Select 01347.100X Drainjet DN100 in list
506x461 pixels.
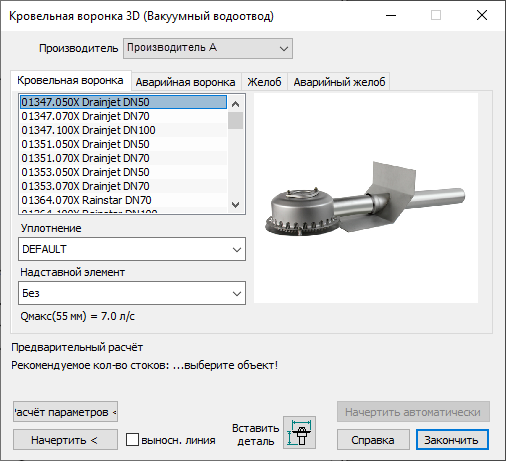point(123,130)
